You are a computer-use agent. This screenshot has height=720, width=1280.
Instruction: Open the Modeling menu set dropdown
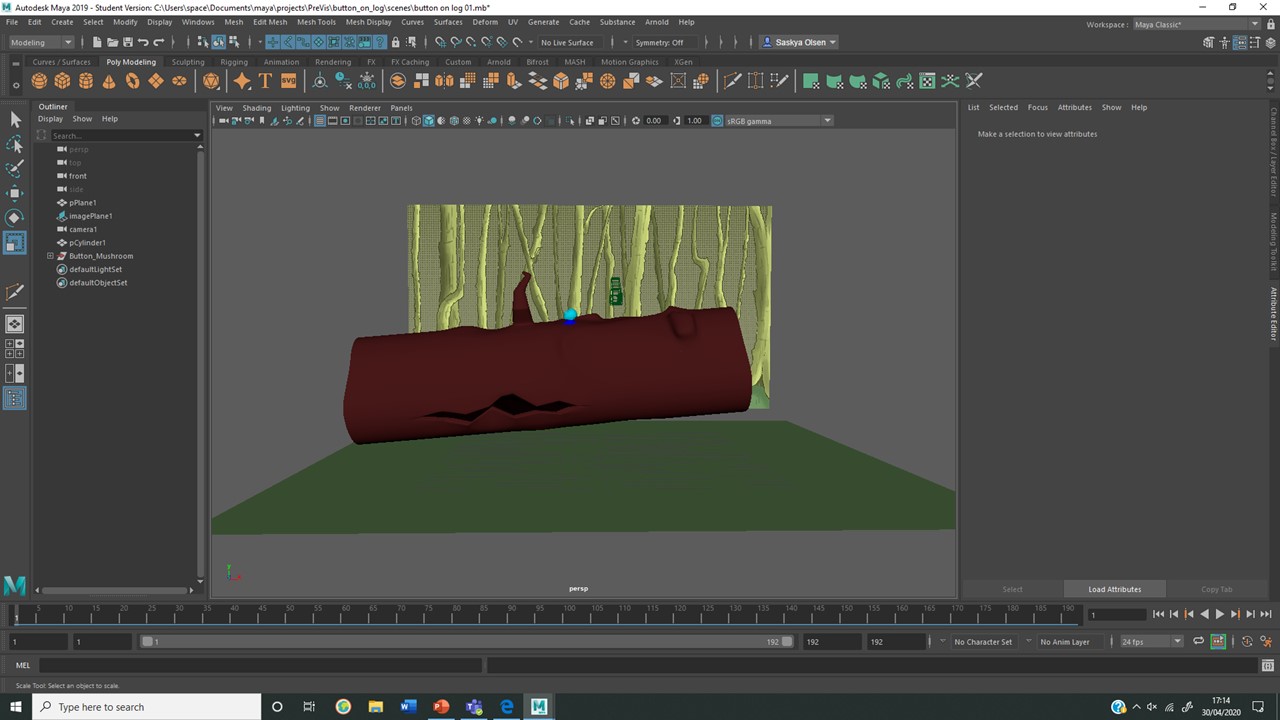tap(41, 42)
